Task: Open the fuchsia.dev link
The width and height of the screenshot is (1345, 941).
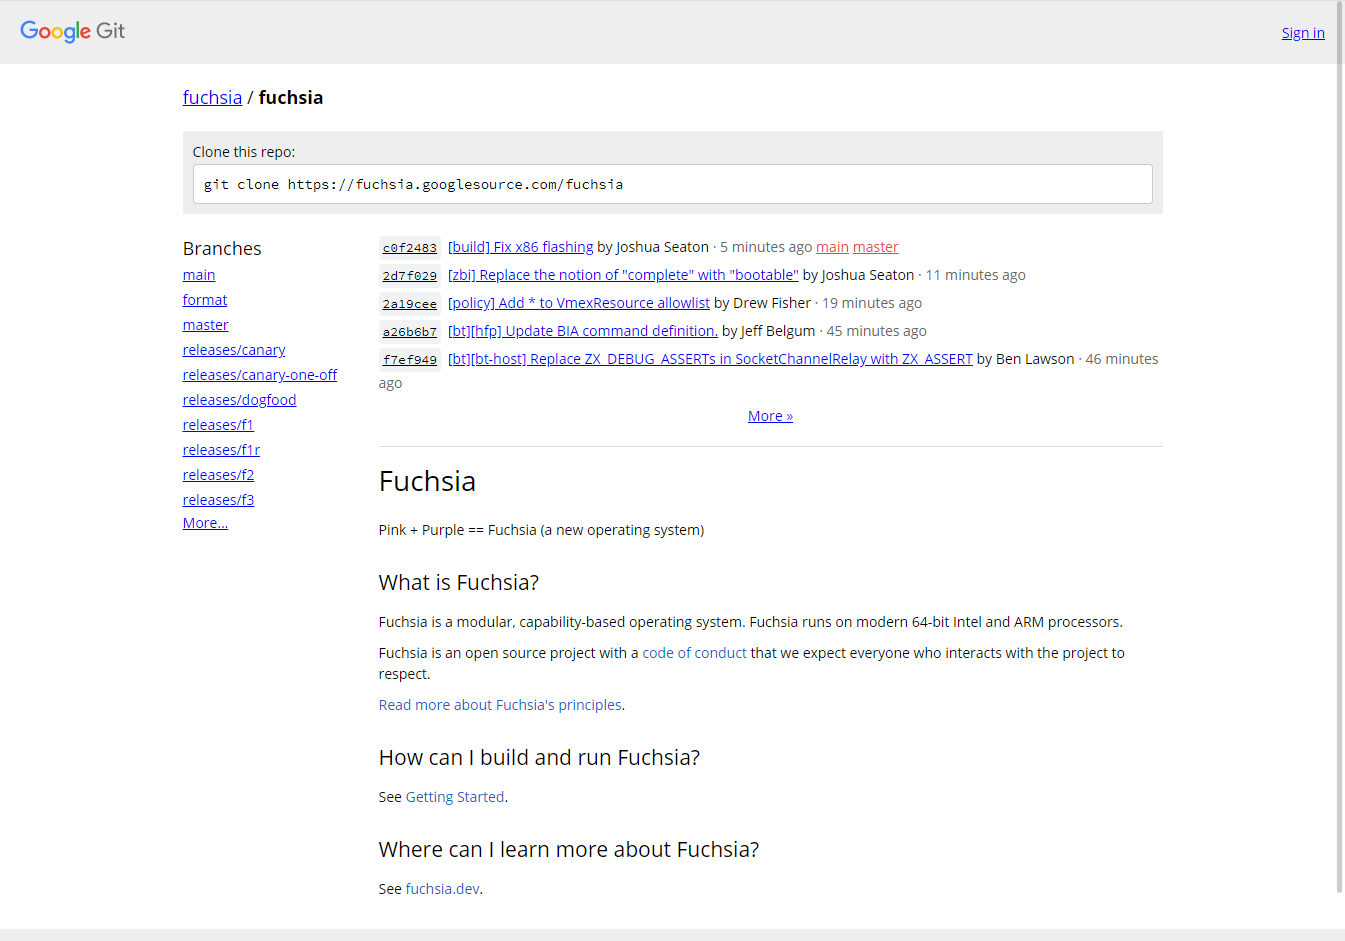Action: 443,889
